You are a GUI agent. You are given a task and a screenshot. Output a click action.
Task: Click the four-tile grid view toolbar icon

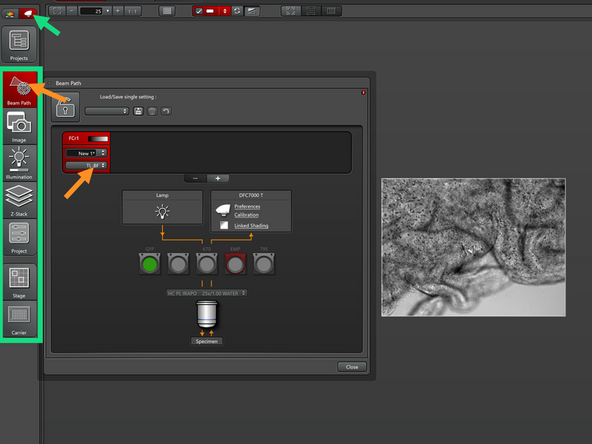click(291, 11)
